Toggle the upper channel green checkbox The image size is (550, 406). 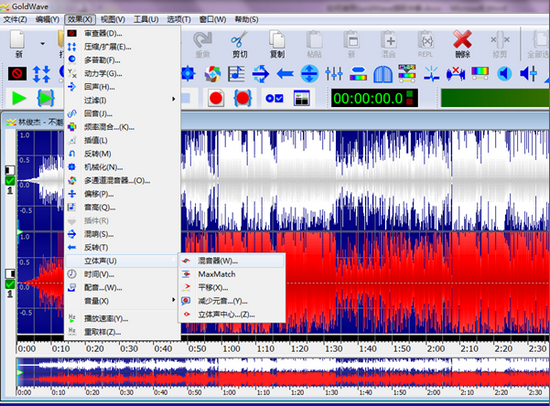coord(10,181)
